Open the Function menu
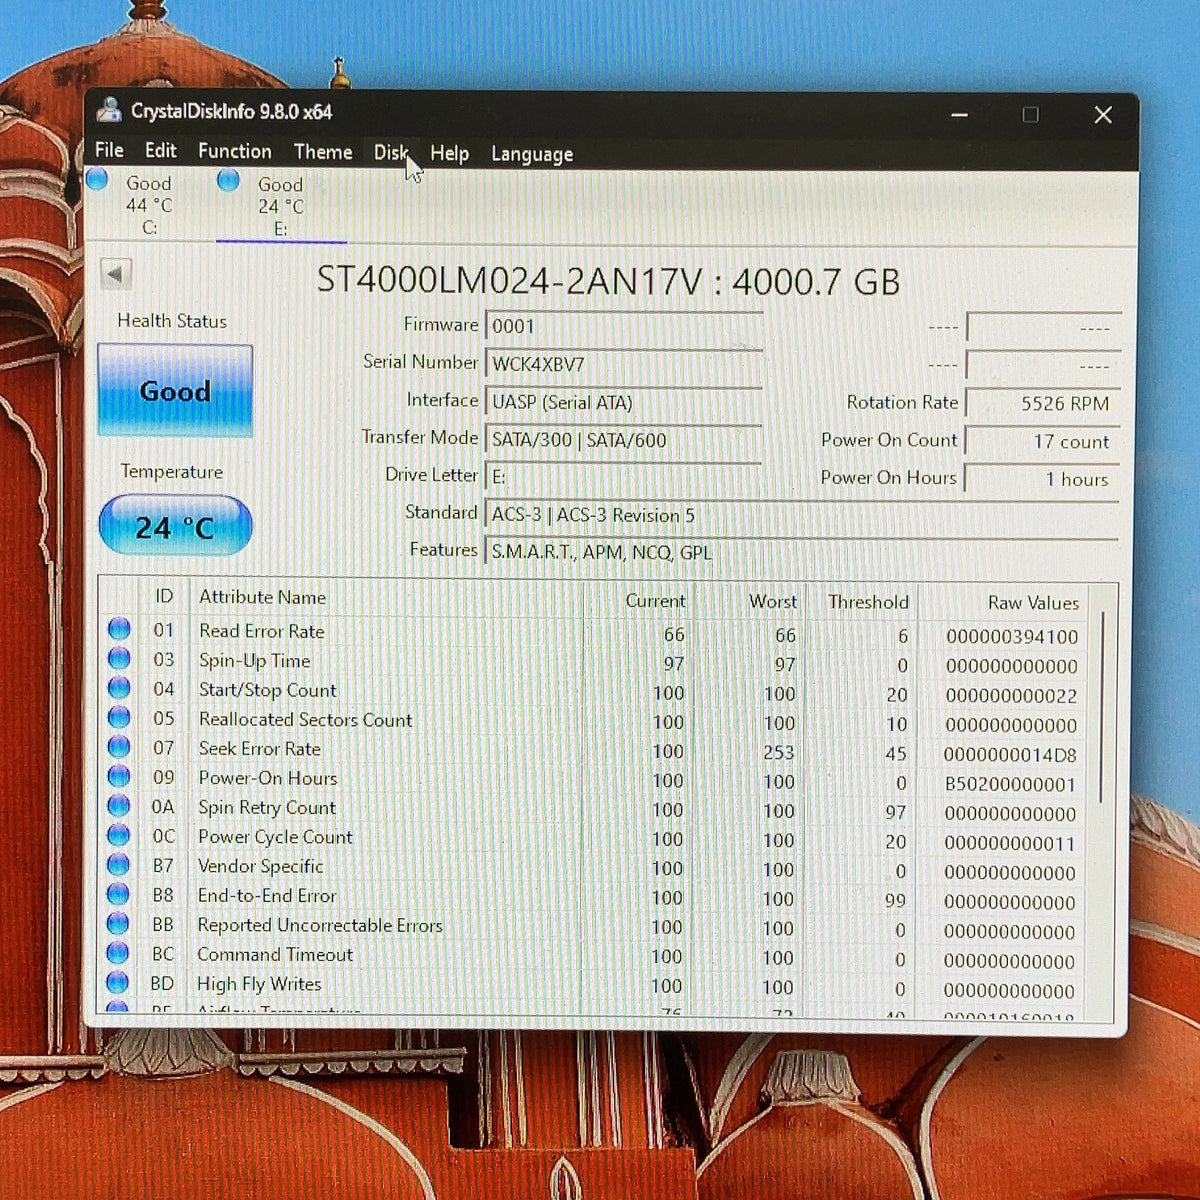1200x1200 pixels. click(x=235, y=151)
